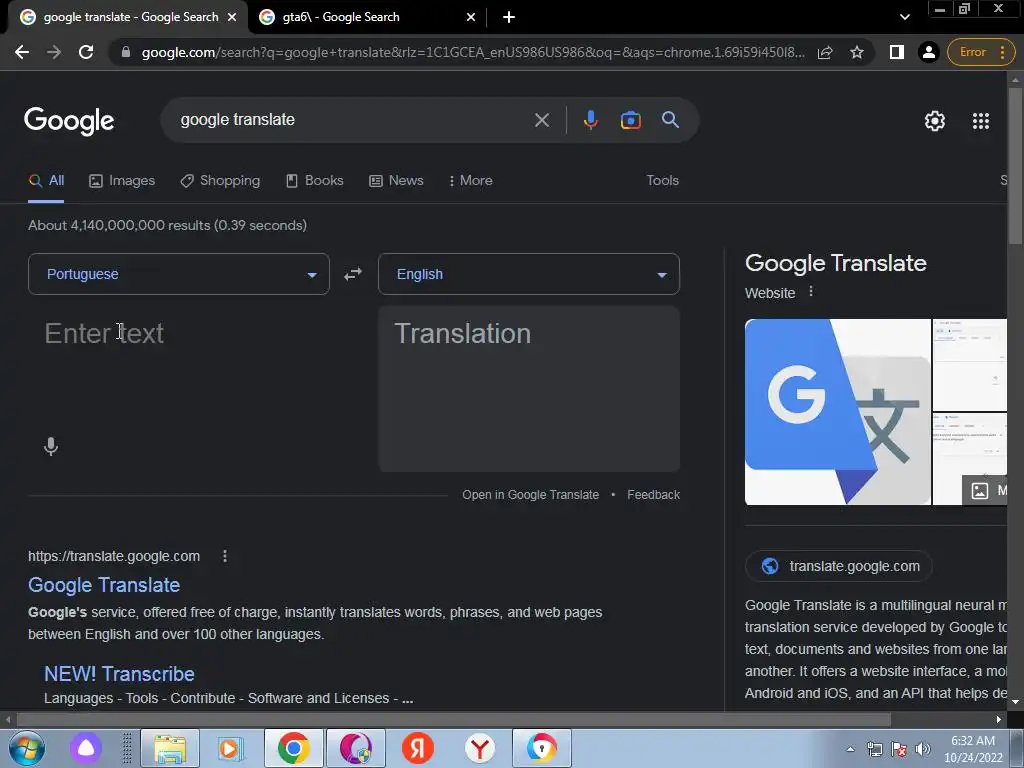
Task: Click the Translation output box
Action: pyautogui.click(x=529, y=389)
